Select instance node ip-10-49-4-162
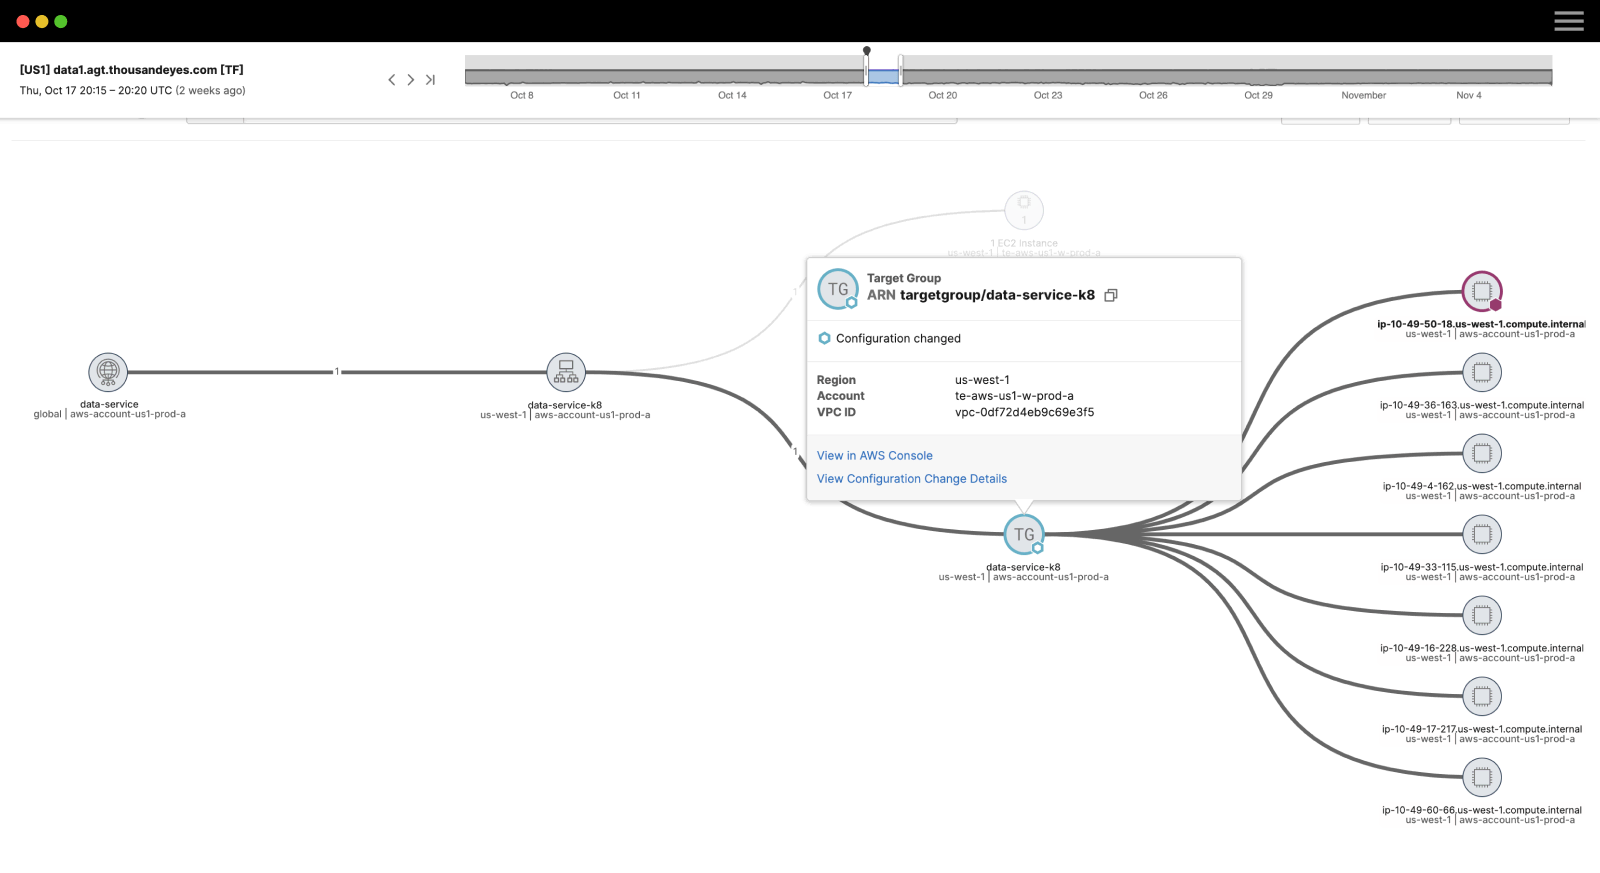The image size is (1600, 873). [x=1482, y=453]
